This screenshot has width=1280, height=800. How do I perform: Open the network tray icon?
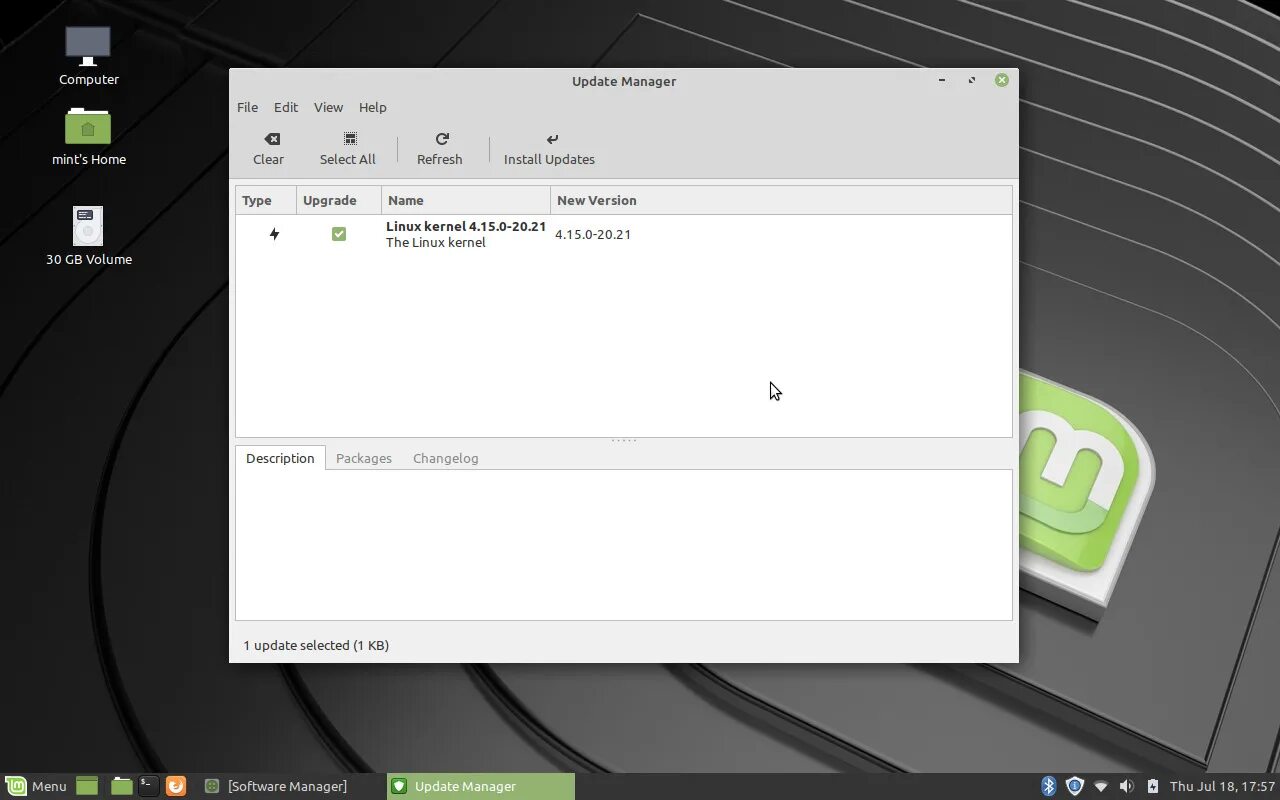[1101, 786]
